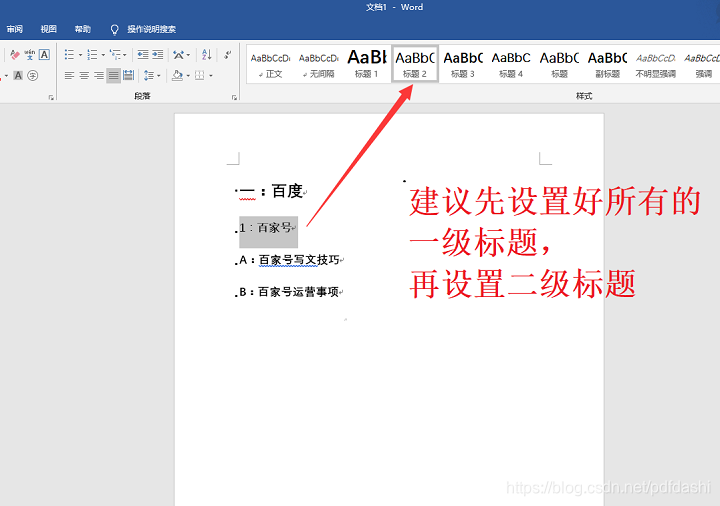The width and height of the screenshot is (720, 506).
Task: Open the font color dropdown arrow
Action: [6, 75]
